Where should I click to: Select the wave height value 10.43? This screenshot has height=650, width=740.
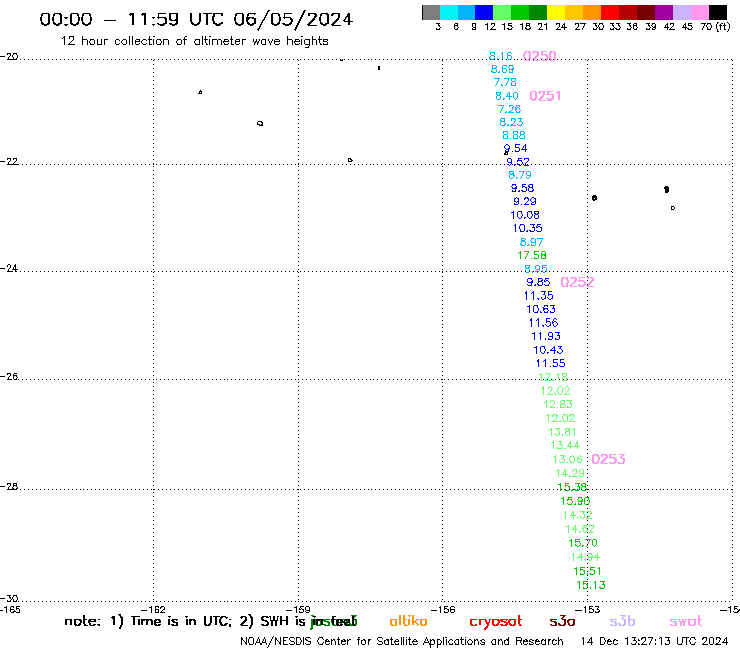[x=548, y=350]
